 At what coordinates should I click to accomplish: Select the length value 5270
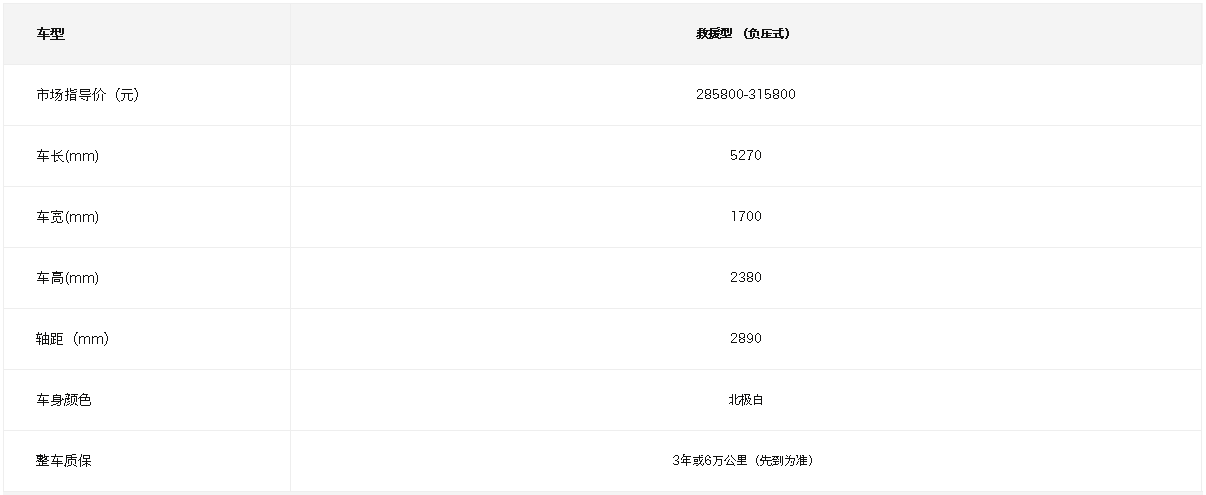746,156
